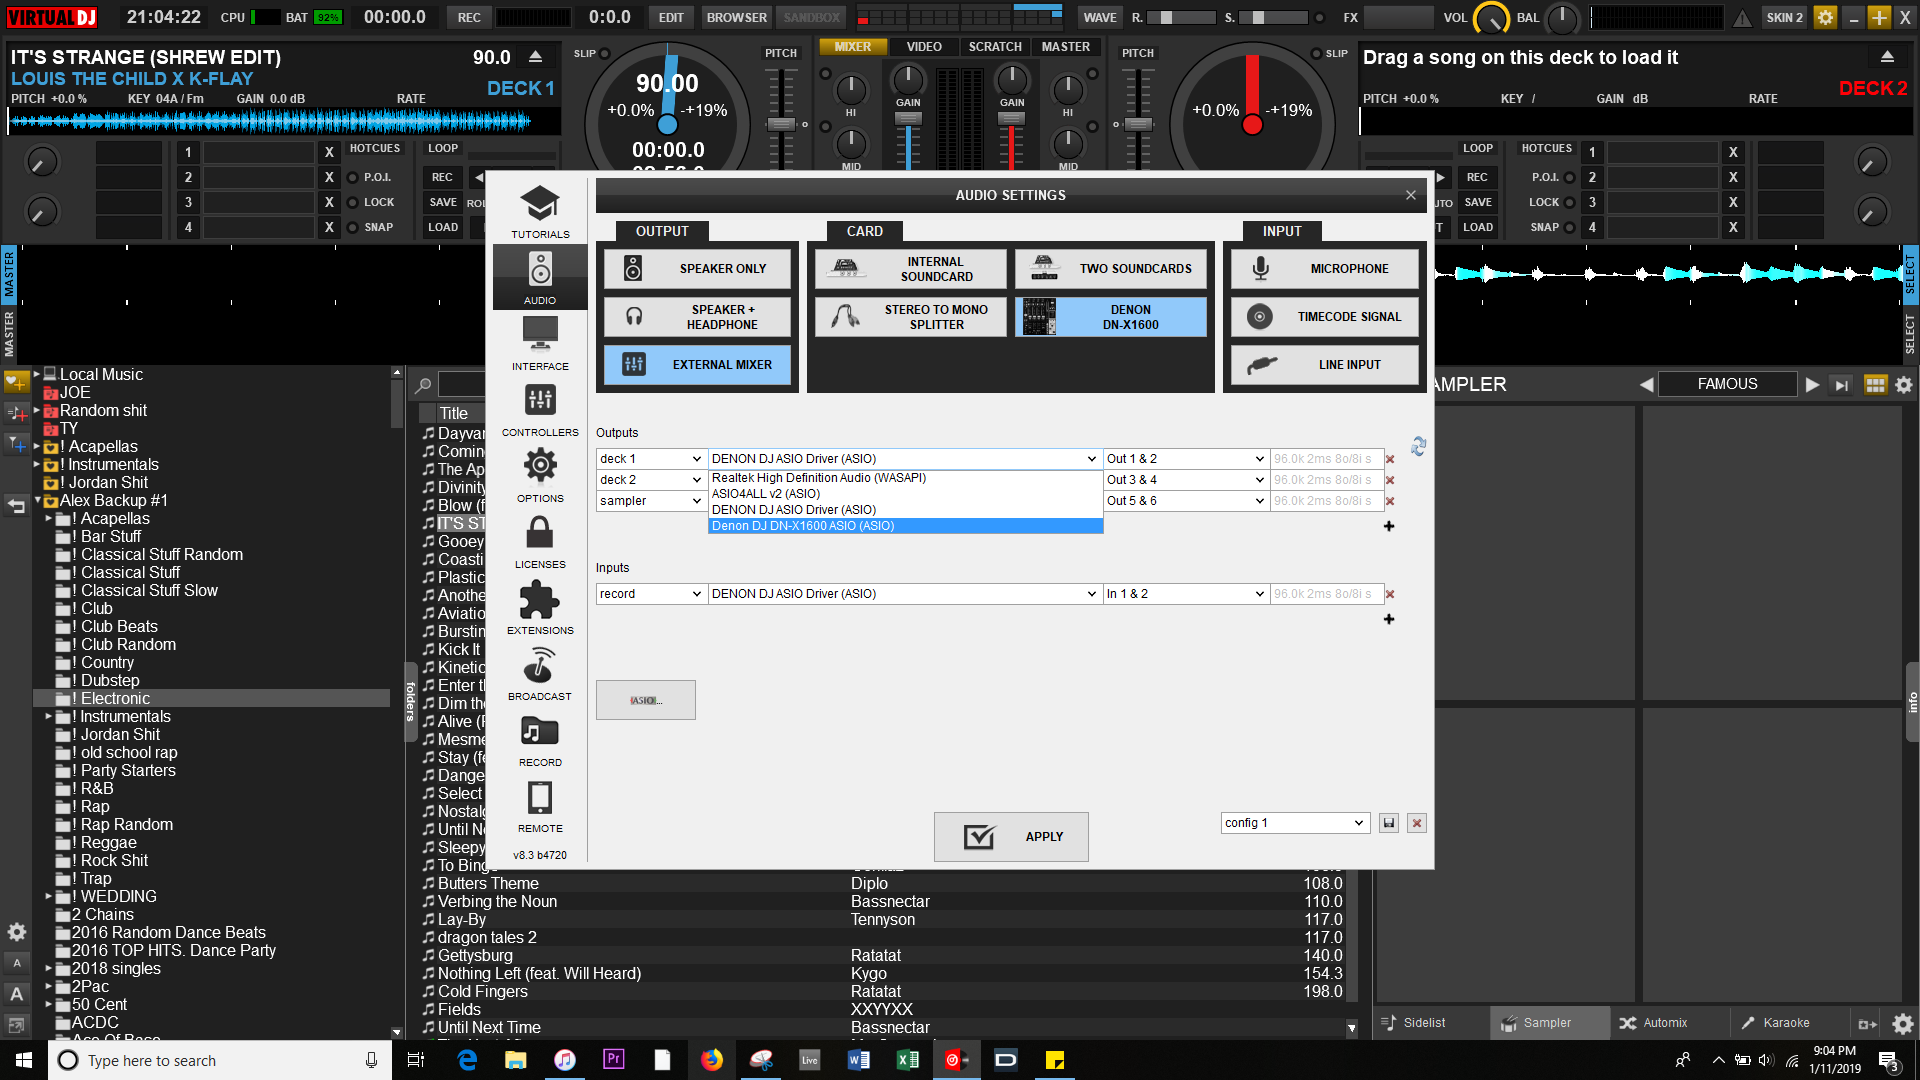
Task: Open VirtualDJ settings gear in top bar
Action: [1825, 17]
